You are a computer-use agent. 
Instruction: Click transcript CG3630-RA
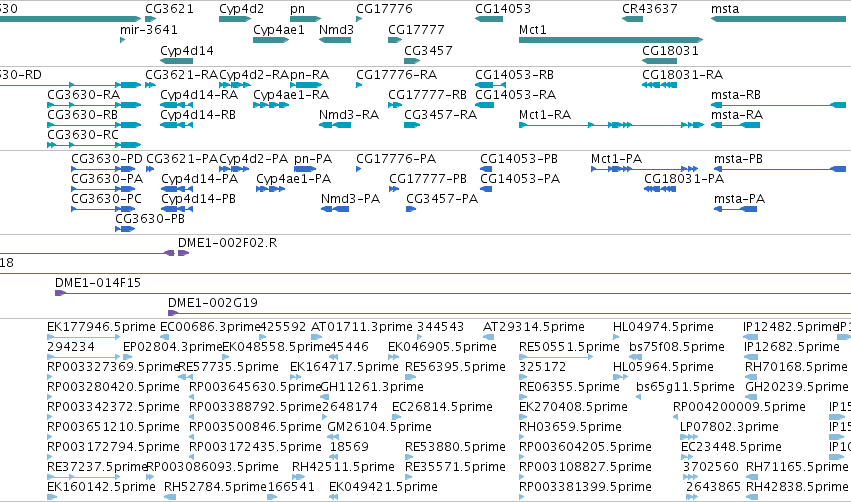(x=84, y=94)
